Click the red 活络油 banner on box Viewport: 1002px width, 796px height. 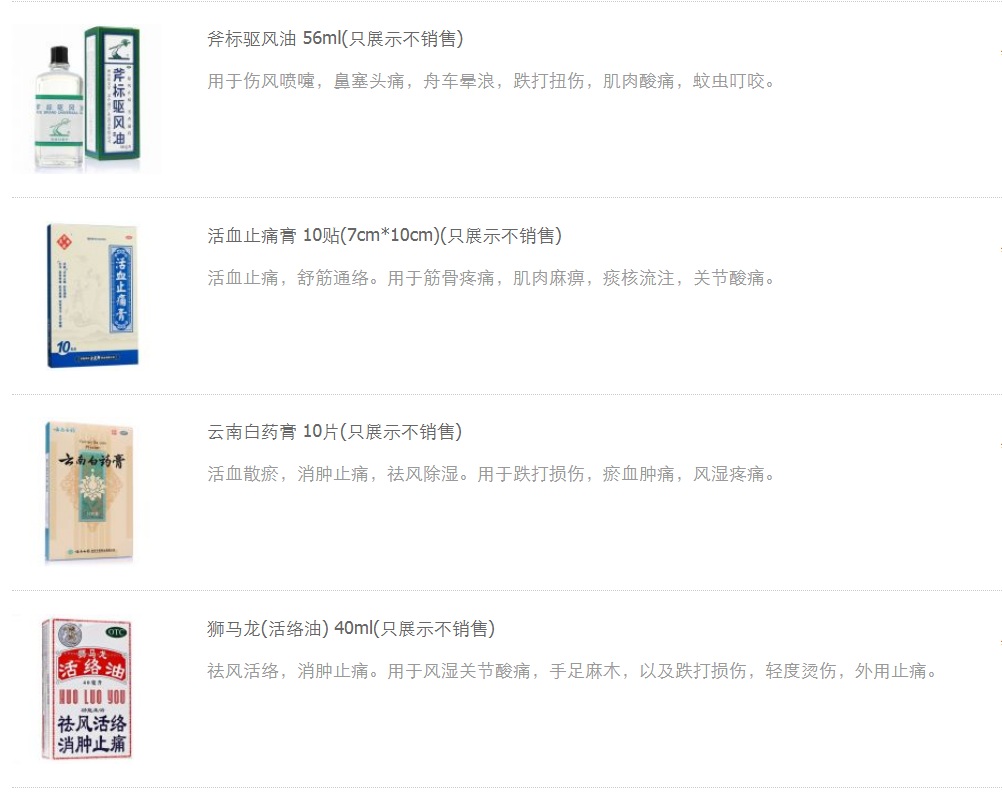click(x=93, y=666)
